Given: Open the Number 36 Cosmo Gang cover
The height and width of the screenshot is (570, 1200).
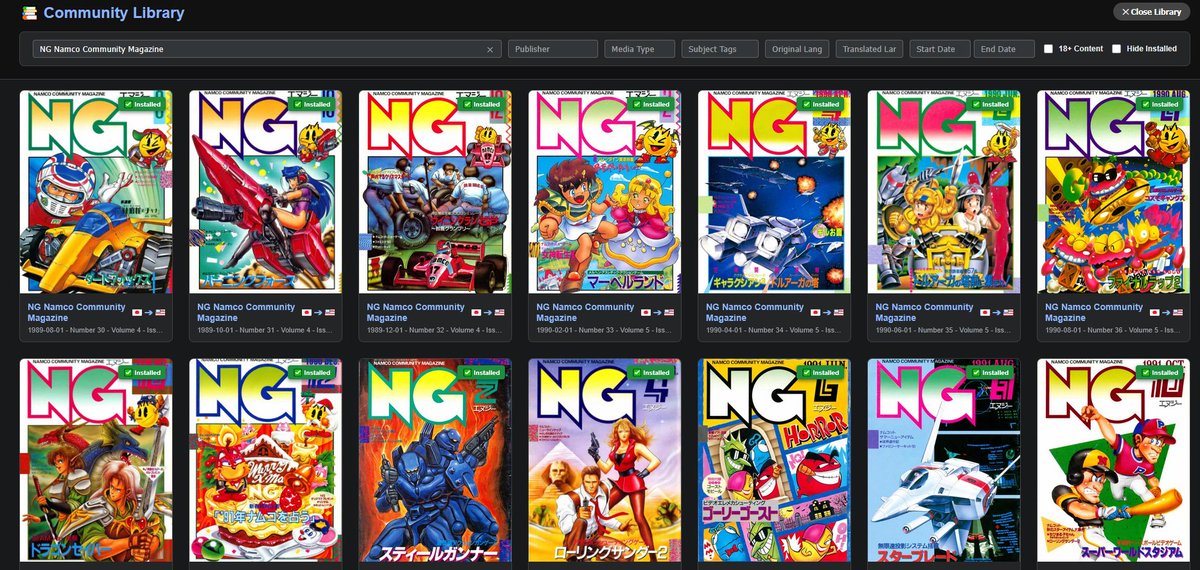Looking at the screenshot, I should [x=1113, y=191].
